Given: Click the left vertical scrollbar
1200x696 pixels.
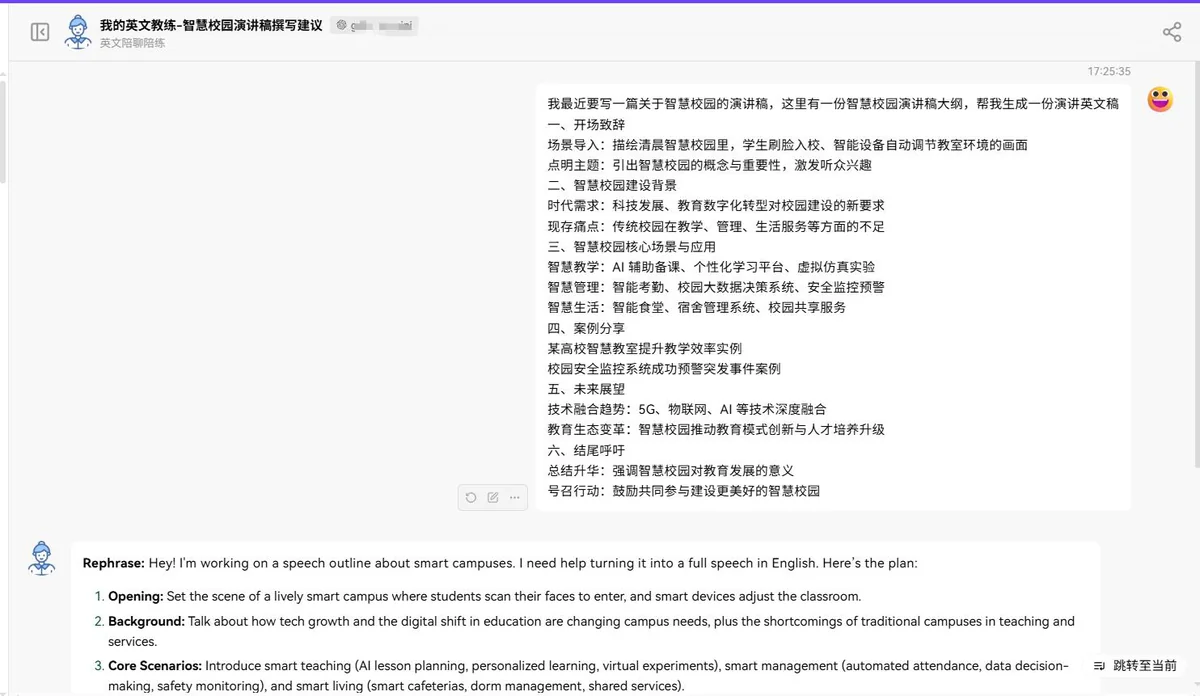Looking at the screenshot, I should (x=3, y=130).
